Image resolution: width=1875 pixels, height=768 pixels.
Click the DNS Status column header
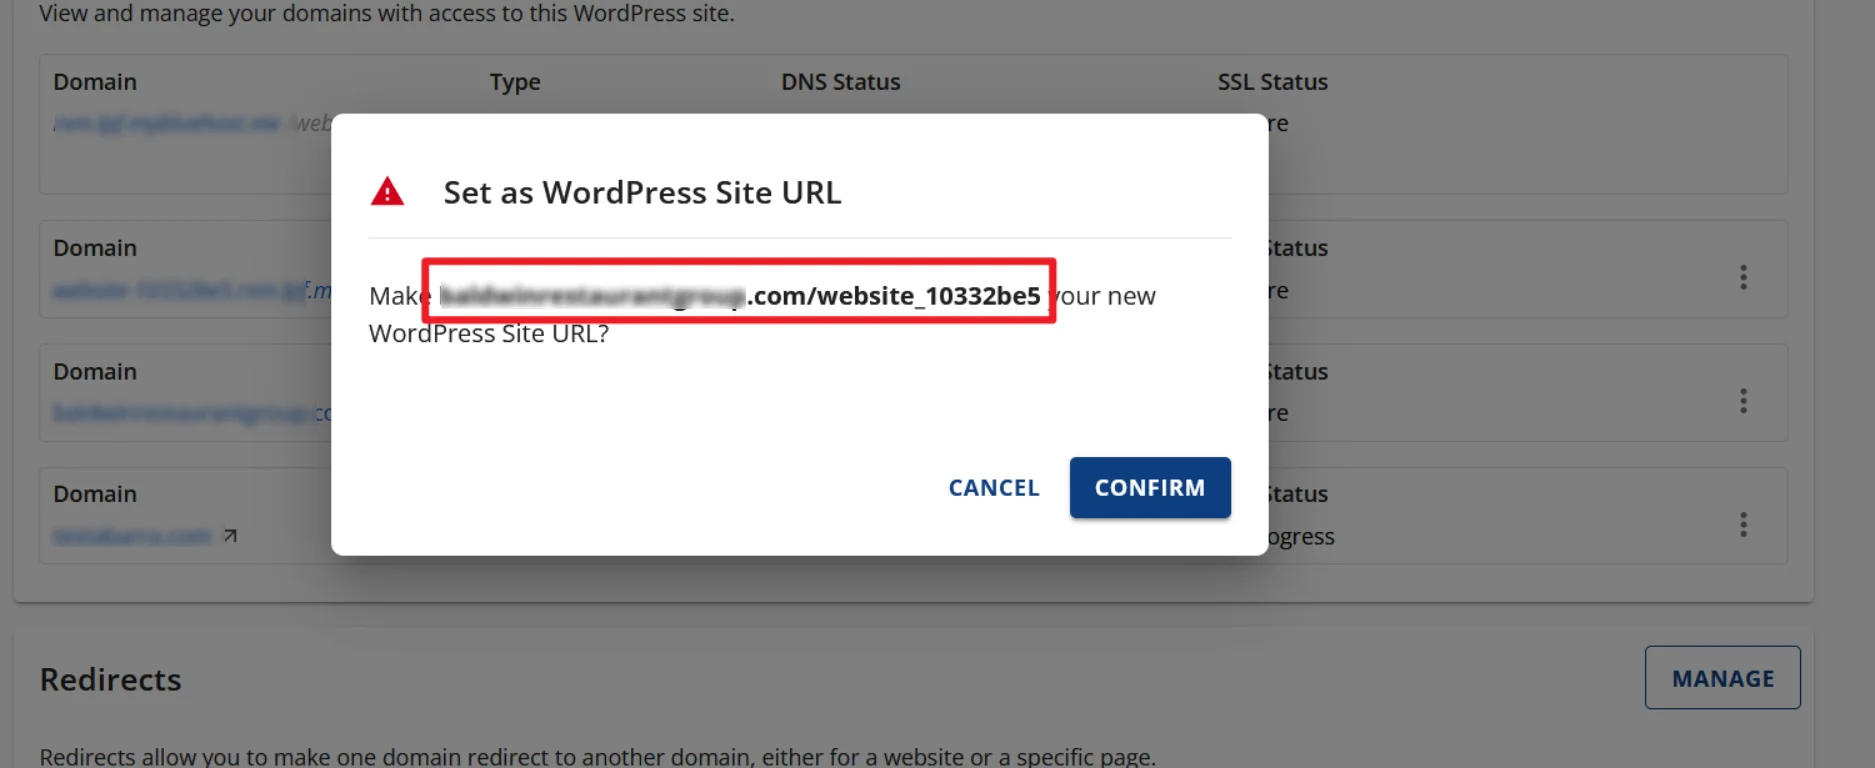pos(840,82)
